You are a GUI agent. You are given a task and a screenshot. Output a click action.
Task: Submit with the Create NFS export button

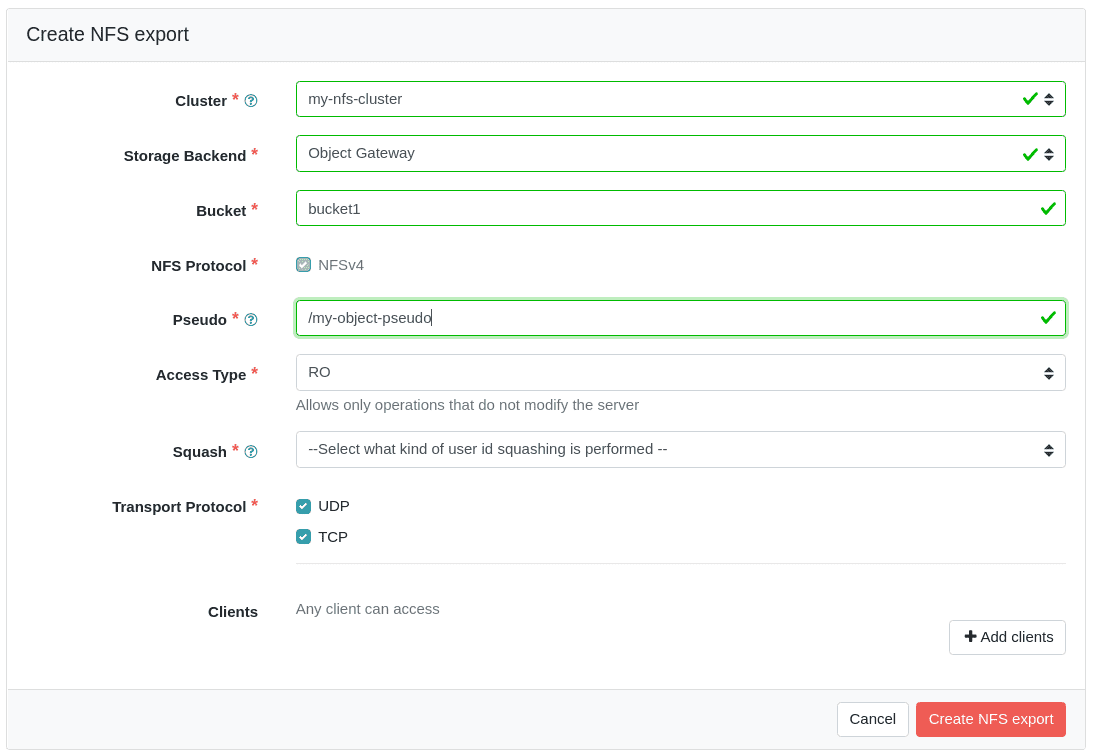tap(990, 719)
